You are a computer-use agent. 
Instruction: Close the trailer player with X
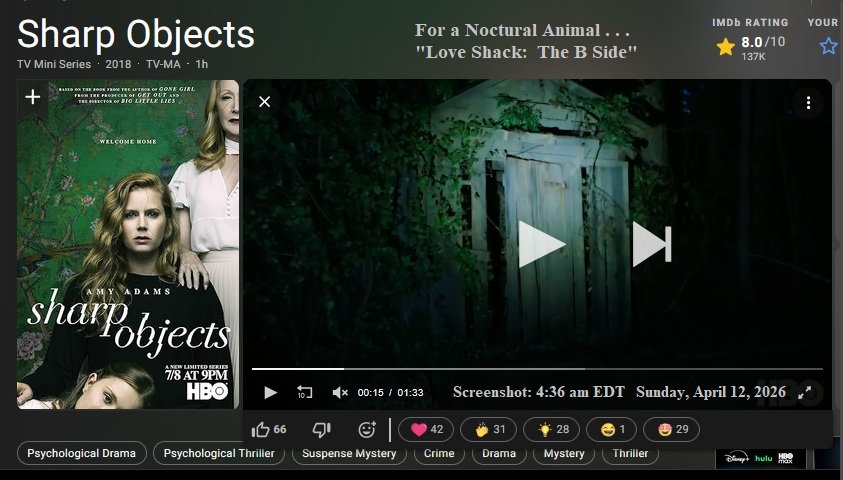(x=265, y=102)
